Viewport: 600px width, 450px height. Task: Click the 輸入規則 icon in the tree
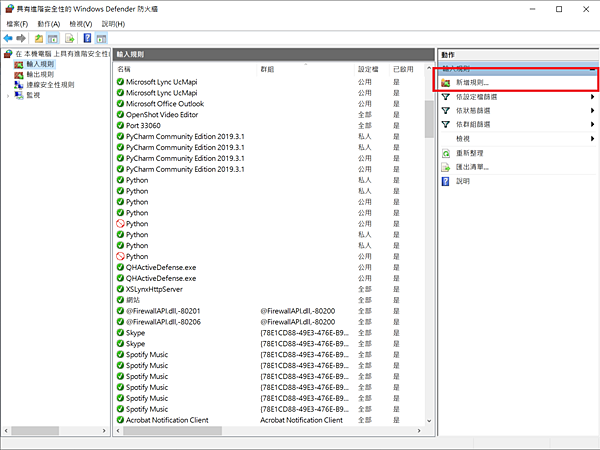pyautogui.click(x=19, y=65)
